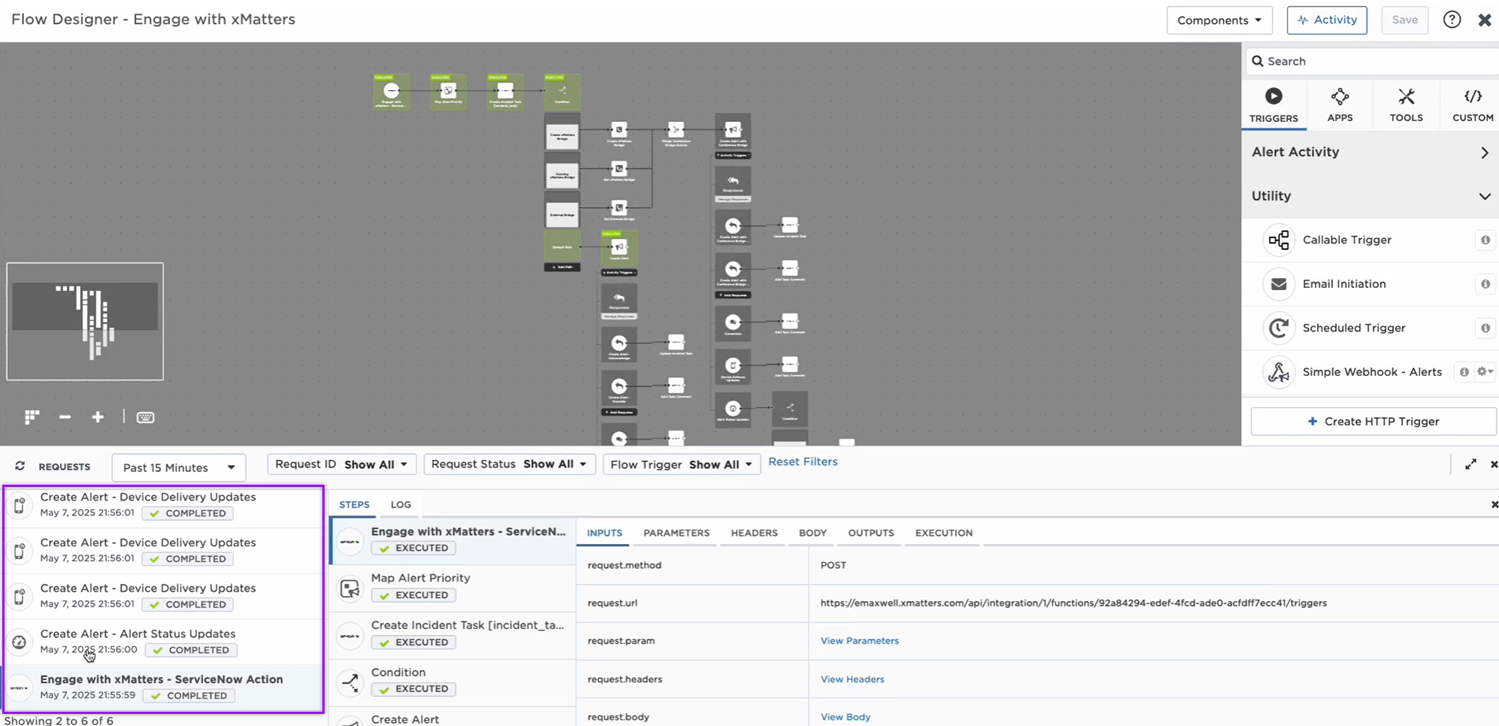Open the Components dropdown
1499x726 pixels.
1219,20
